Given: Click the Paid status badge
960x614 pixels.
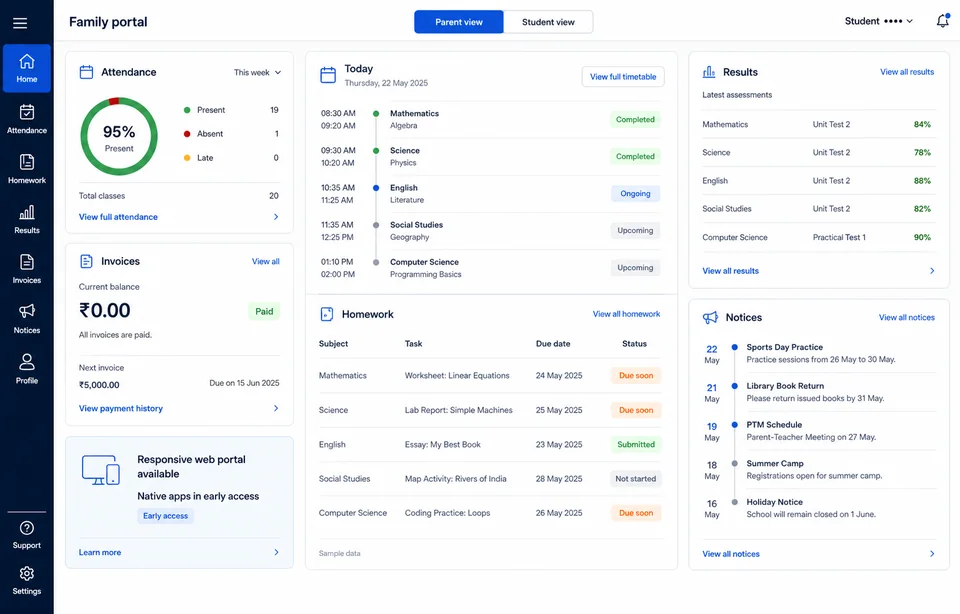Looking at the screenshot, I should [x=264, y=312].
